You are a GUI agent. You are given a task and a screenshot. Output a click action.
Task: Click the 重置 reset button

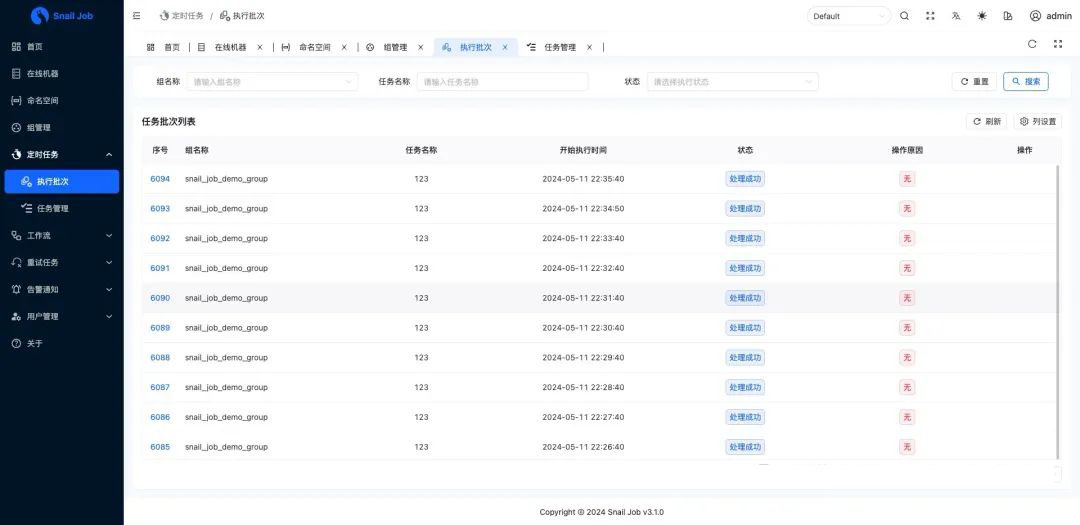pos(974,82)
